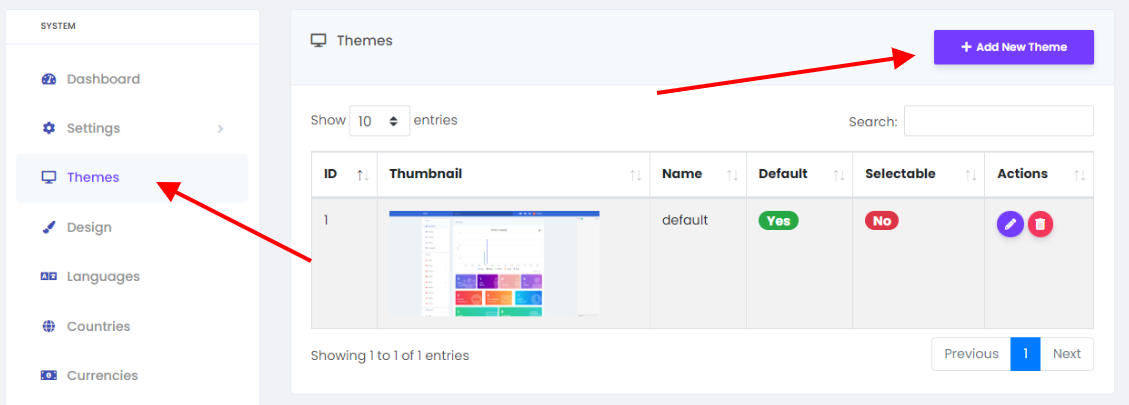Click the purple pencil edit icon
This screenshot has height=405, width=1129.
tap(1010, 224)
